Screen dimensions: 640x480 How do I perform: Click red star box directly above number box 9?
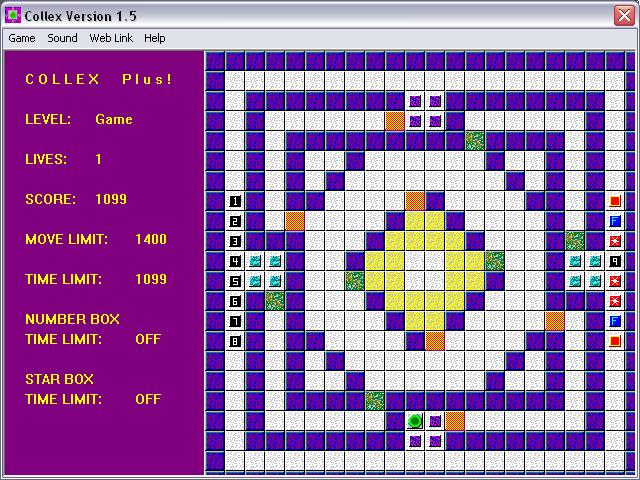click(x=615, y=241)
